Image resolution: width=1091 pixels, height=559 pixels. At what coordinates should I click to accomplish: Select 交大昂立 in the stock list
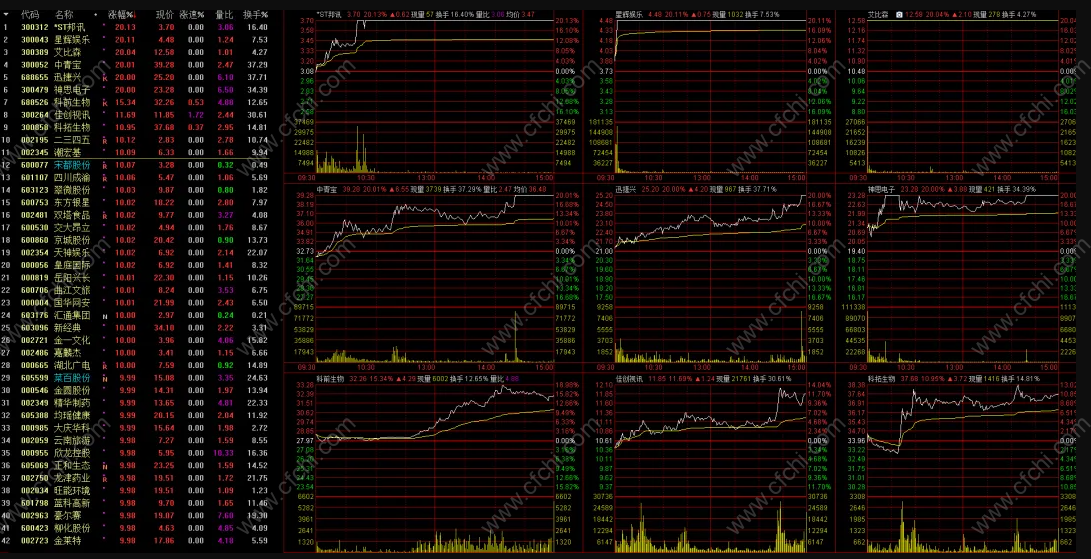coord(72,228)
